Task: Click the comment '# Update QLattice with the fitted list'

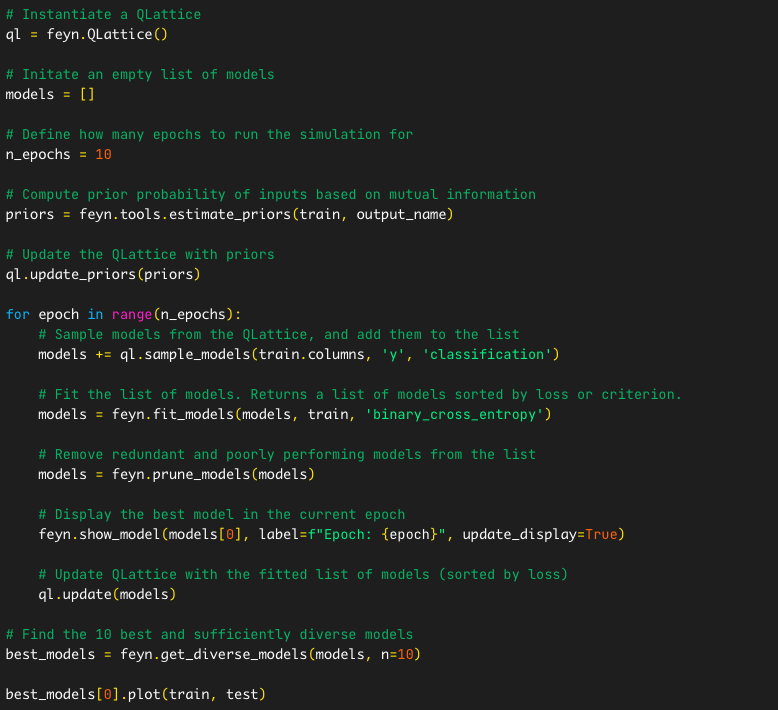Action: click(303, 575)
